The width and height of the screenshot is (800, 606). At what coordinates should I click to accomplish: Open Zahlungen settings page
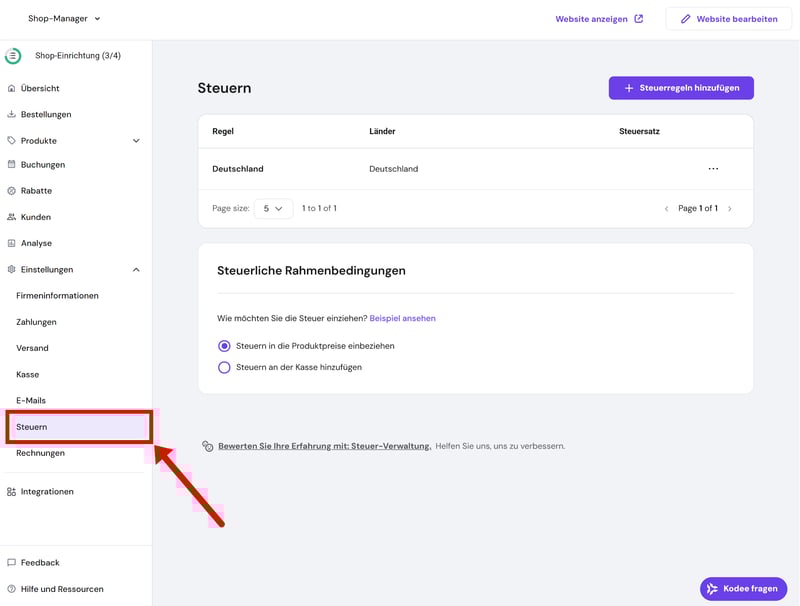point(36,322)
